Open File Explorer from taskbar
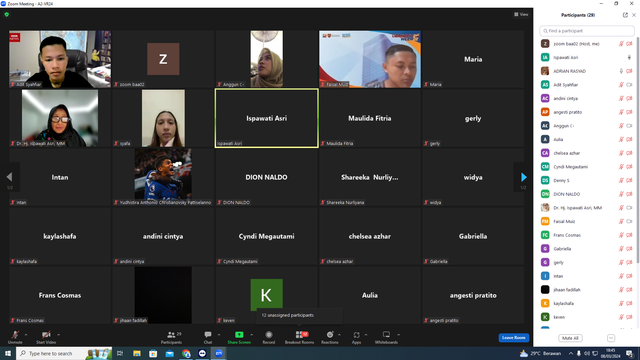This screenshot has width=640, height=360. [137, 353]
